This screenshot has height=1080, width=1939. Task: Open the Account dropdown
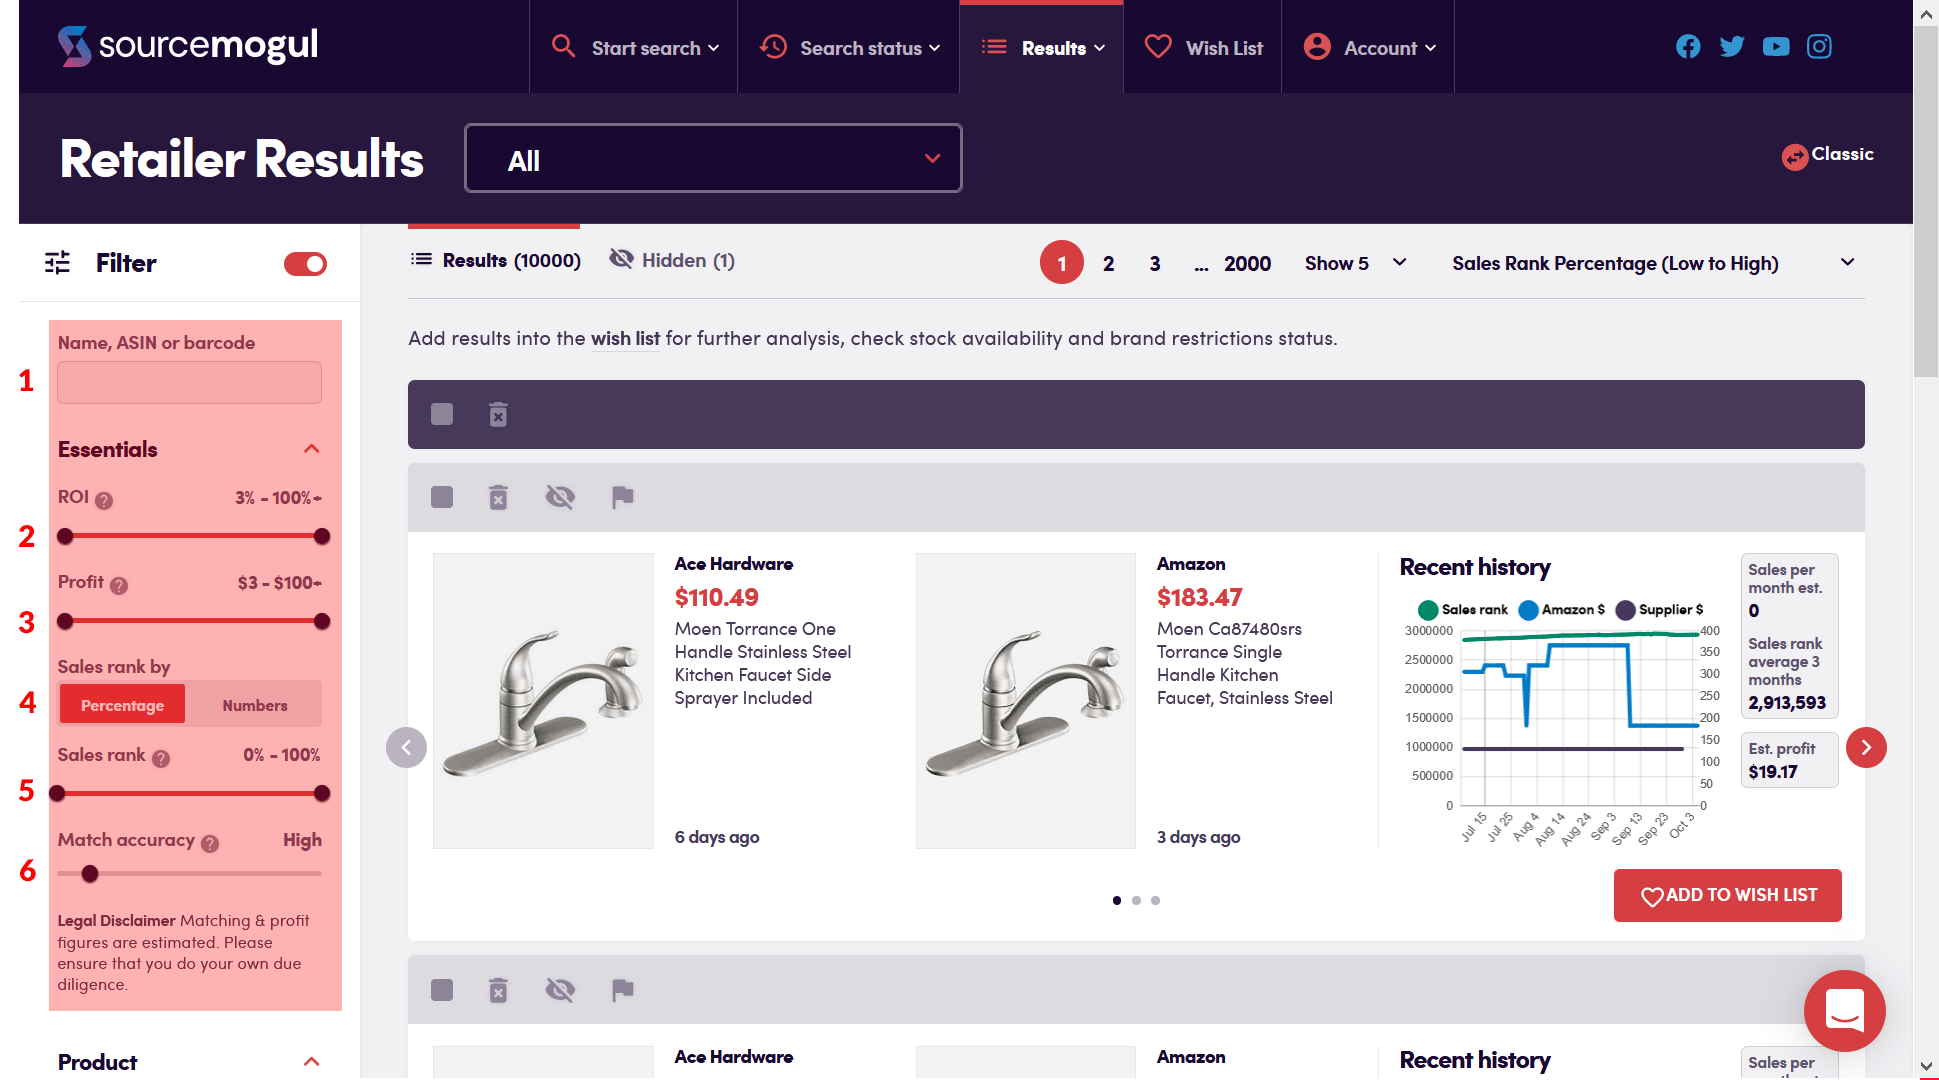[1369, 48]
